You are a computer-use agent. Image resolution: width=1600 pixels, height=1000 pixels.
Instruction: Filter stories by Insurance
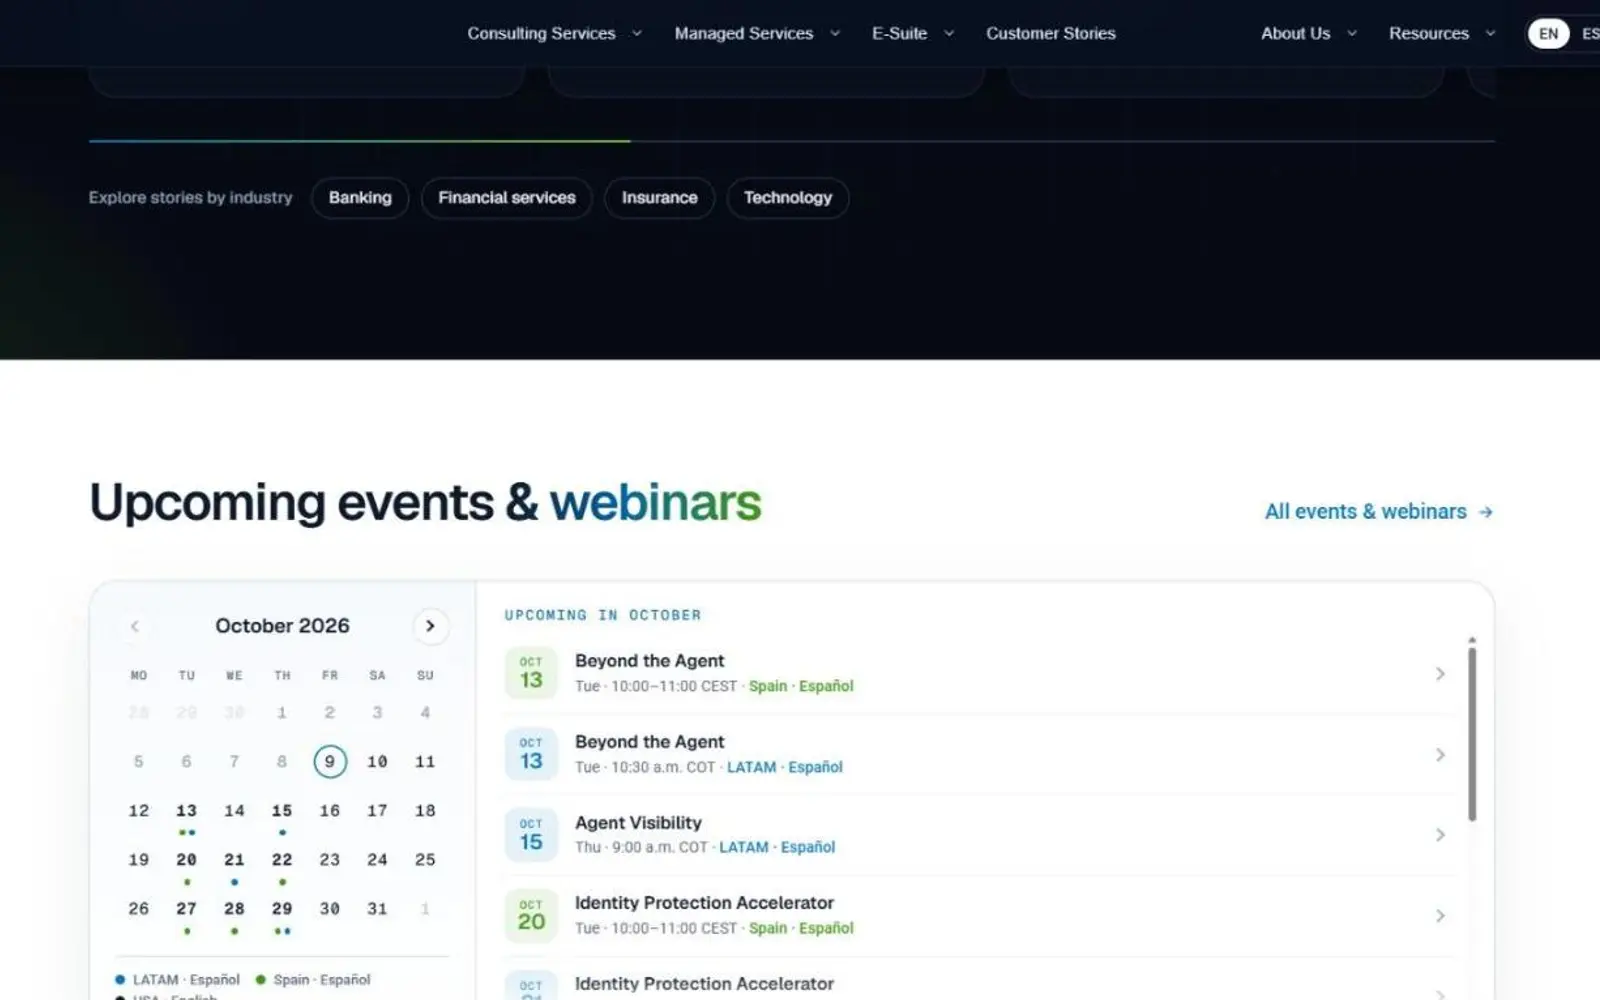(x=659, y=198)
